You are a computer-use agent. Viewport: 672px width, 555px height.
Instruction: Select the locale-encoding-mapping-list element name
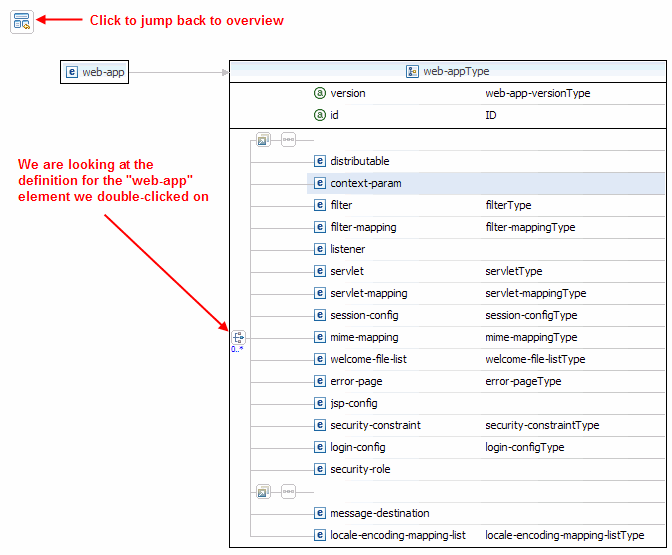coord(398,535)
